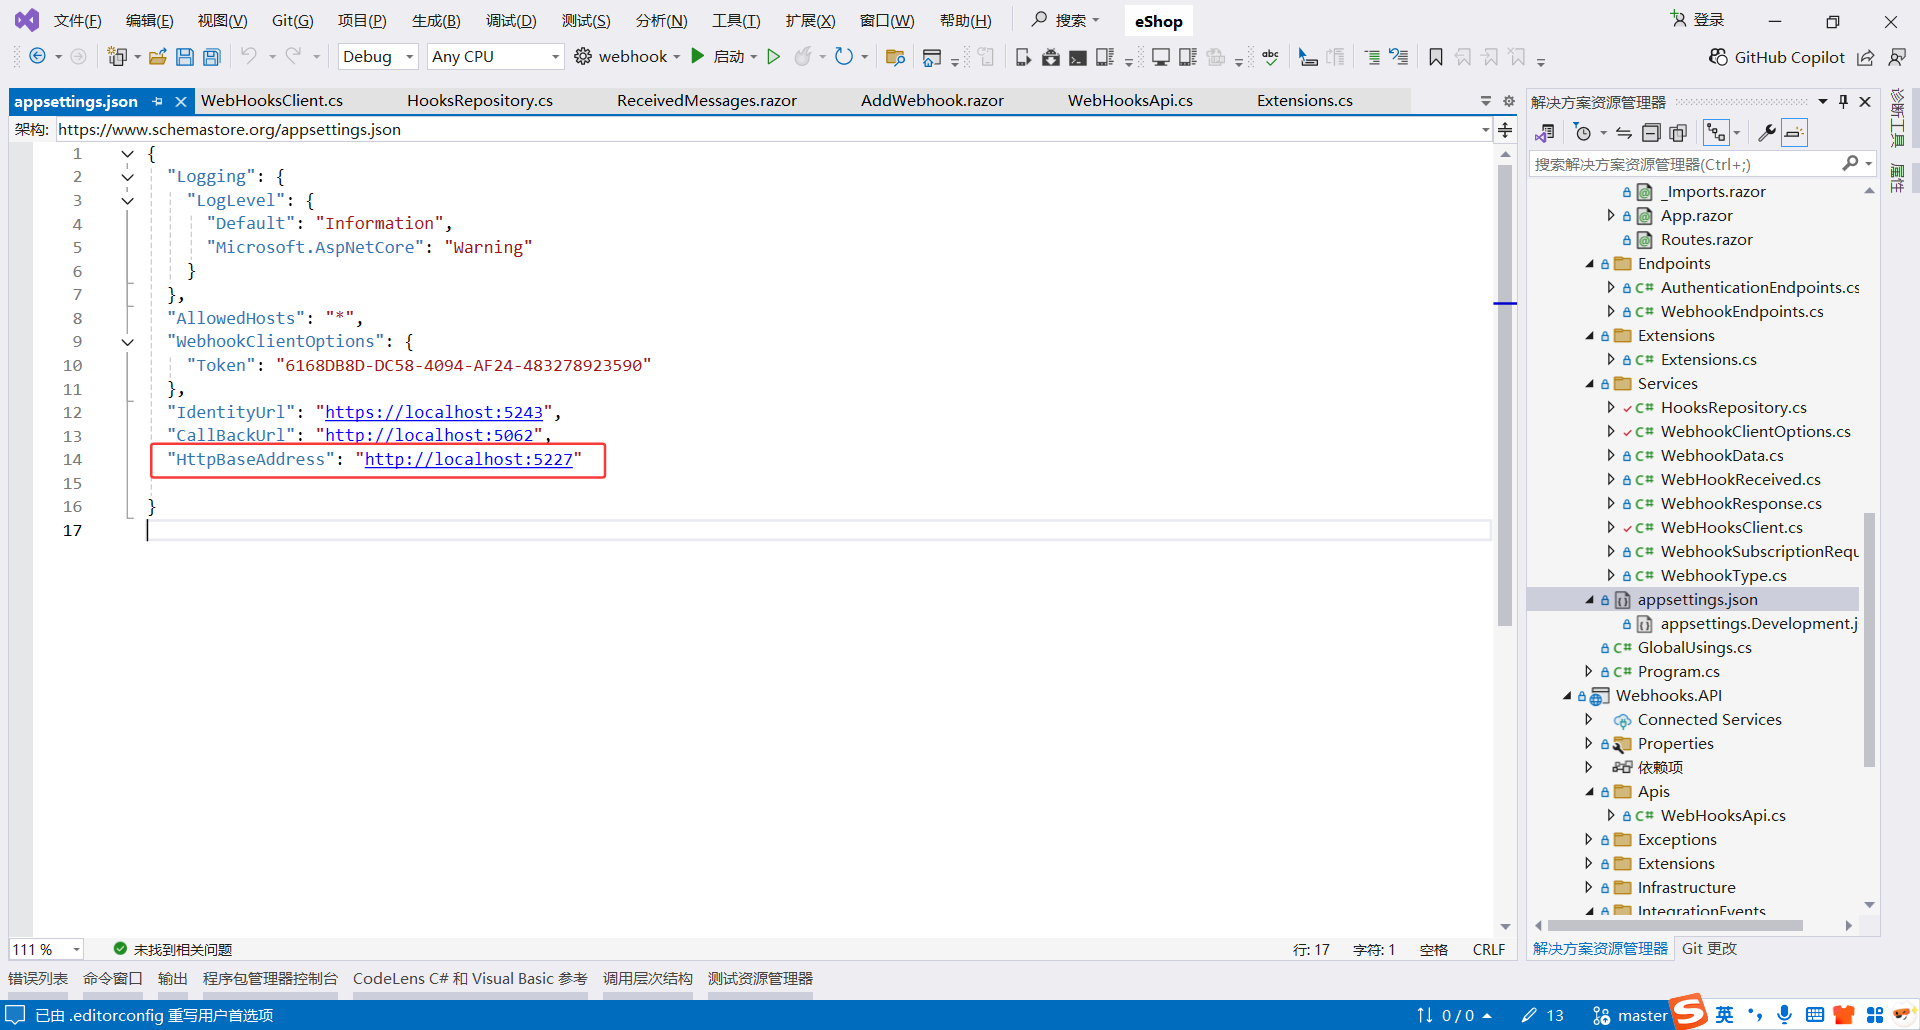The image size is (1920, 1030).
Task: Click the editor split window icon
Action: point(1505,129)
